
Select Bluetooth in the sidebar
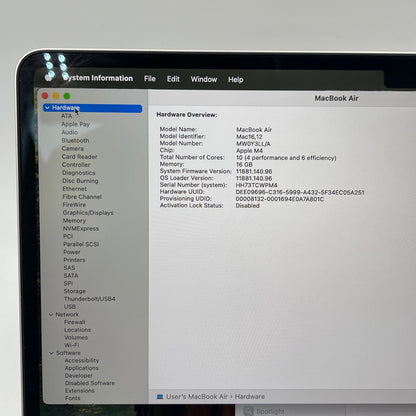[75, 140]
